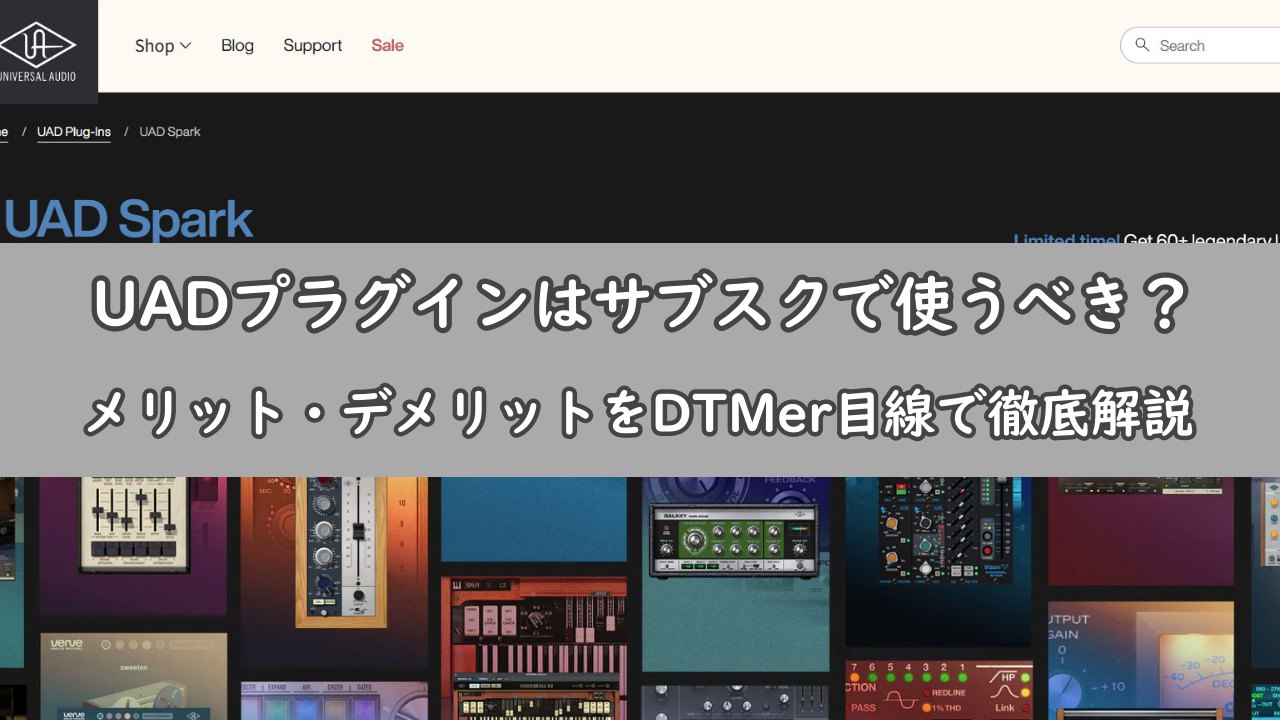Viewport: 1280px width, 720px height.
Task: Navigate to the UAD Plug-Ins breadcrumb
Action: point(74,132)
